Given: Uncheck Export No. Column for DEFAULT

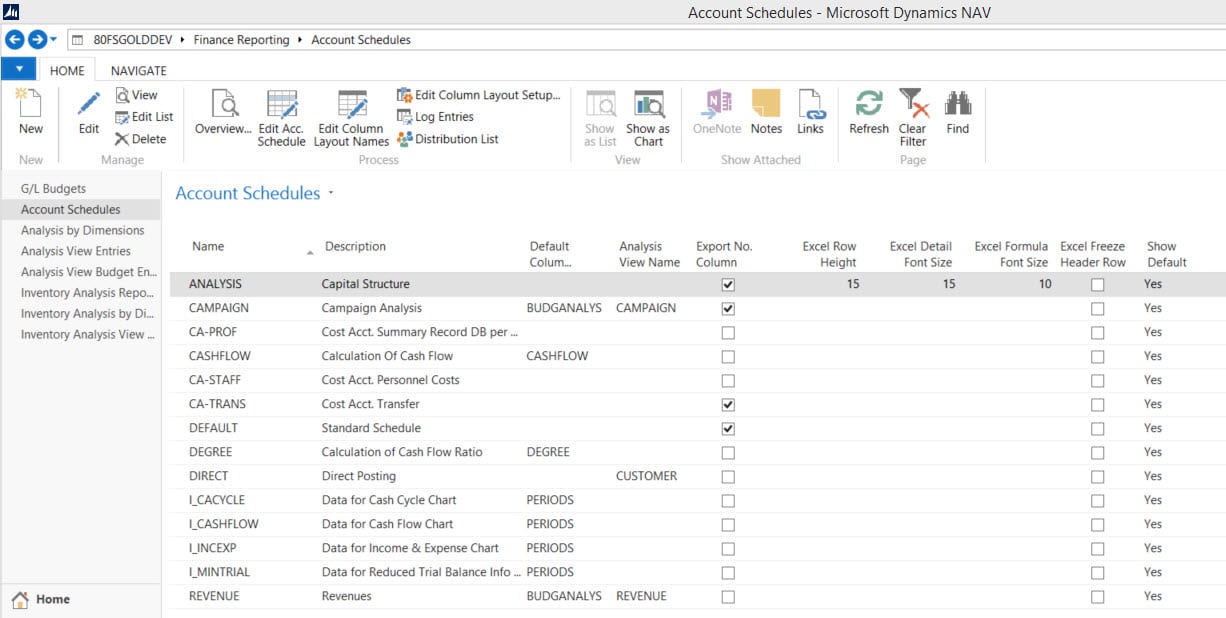Looking at the screenshot, I should (728, 428).
